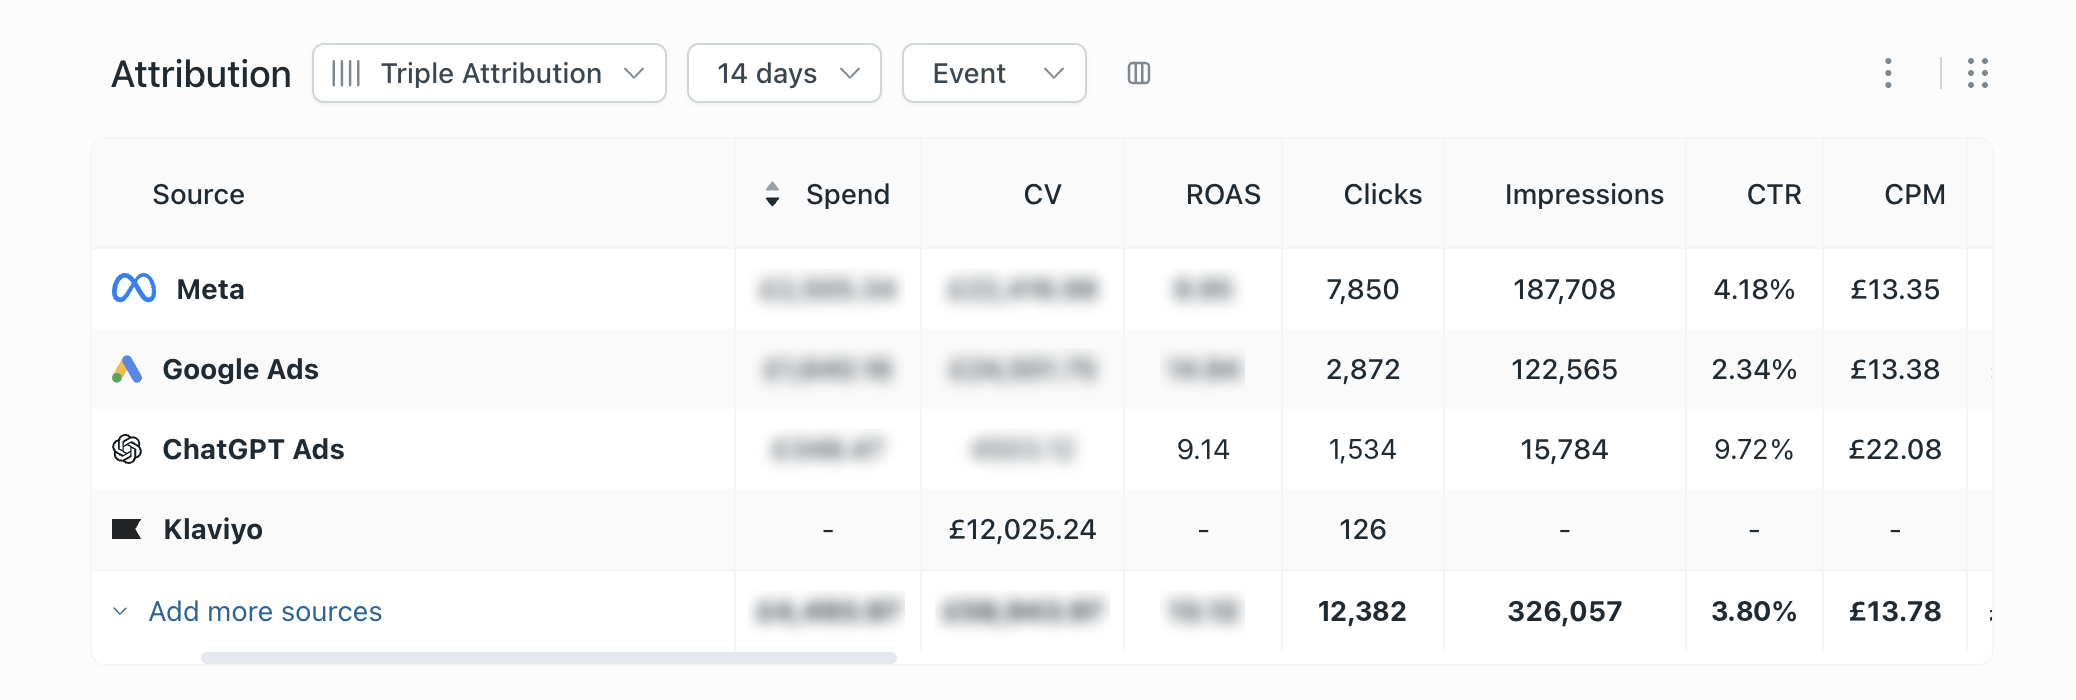Click total clicks value 12,382
Image resolution: width=2076 pixels, height=700 pixels.
1362,611
